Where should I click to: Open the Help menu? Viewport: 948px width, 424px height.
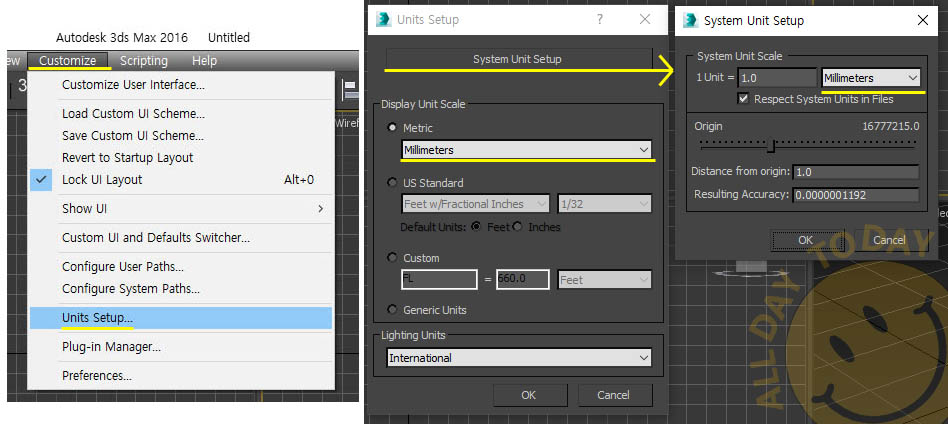[x=204, y=60]
